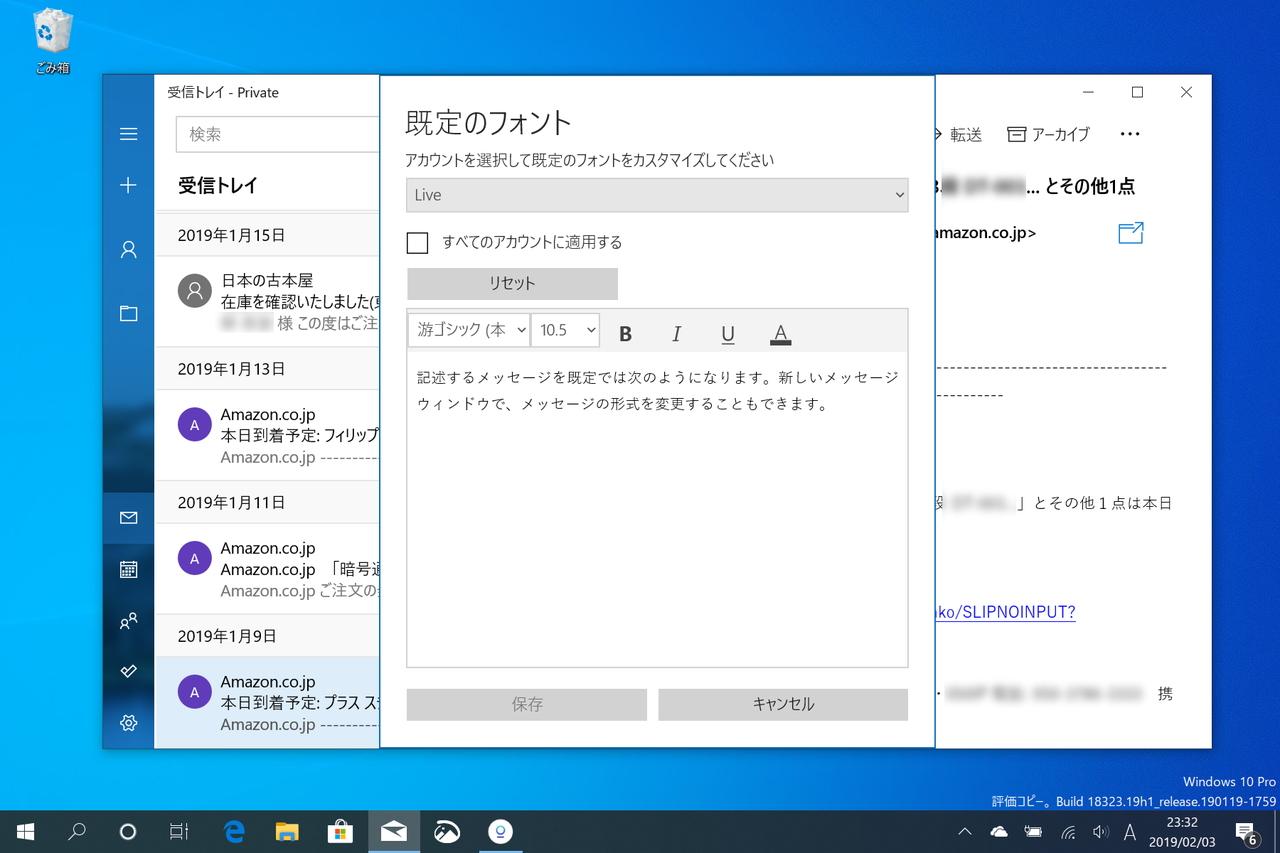Open the 游ゴシック font family dropdown
Image resolution: width=1280 pixels, height=853 pixels.
point(468,329)
